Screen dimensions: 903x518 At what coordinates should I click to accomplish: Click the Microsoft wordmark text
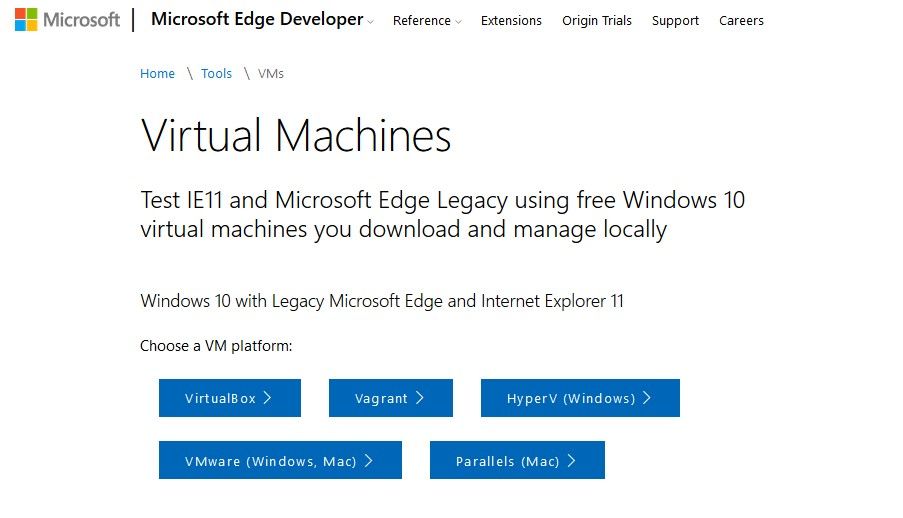81,20
